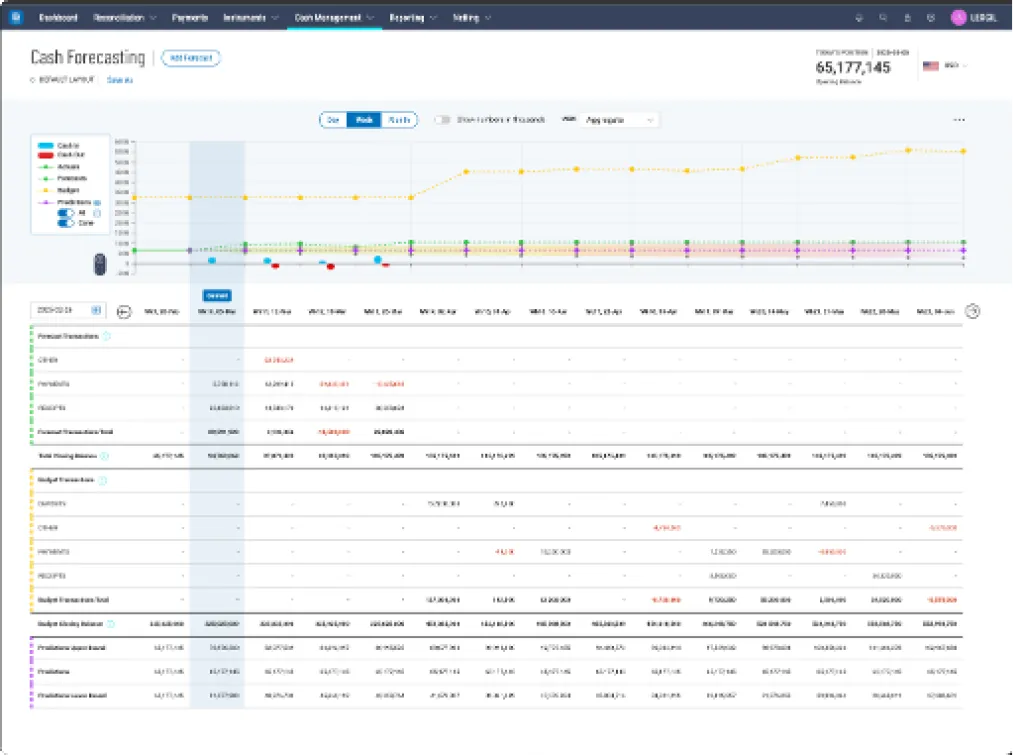The width and height of the screenshot is (1020, 755).
Task: Open the Payments menu
Action: [x=190, y=18]
